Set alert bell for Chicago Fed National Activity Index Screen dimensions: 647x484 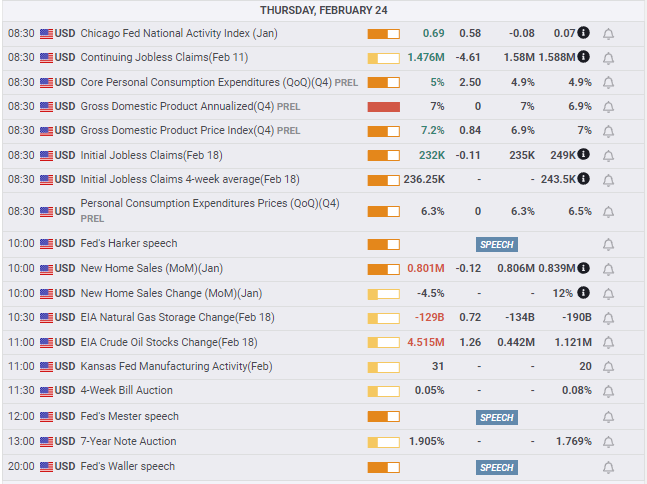click(608, 34)
